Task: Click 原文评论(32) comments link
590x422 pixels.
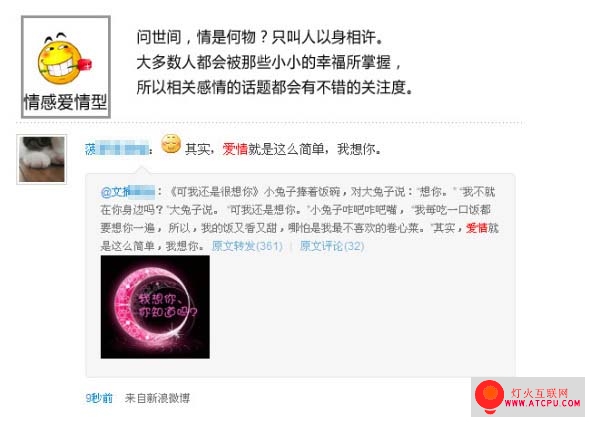Action: 331,246
